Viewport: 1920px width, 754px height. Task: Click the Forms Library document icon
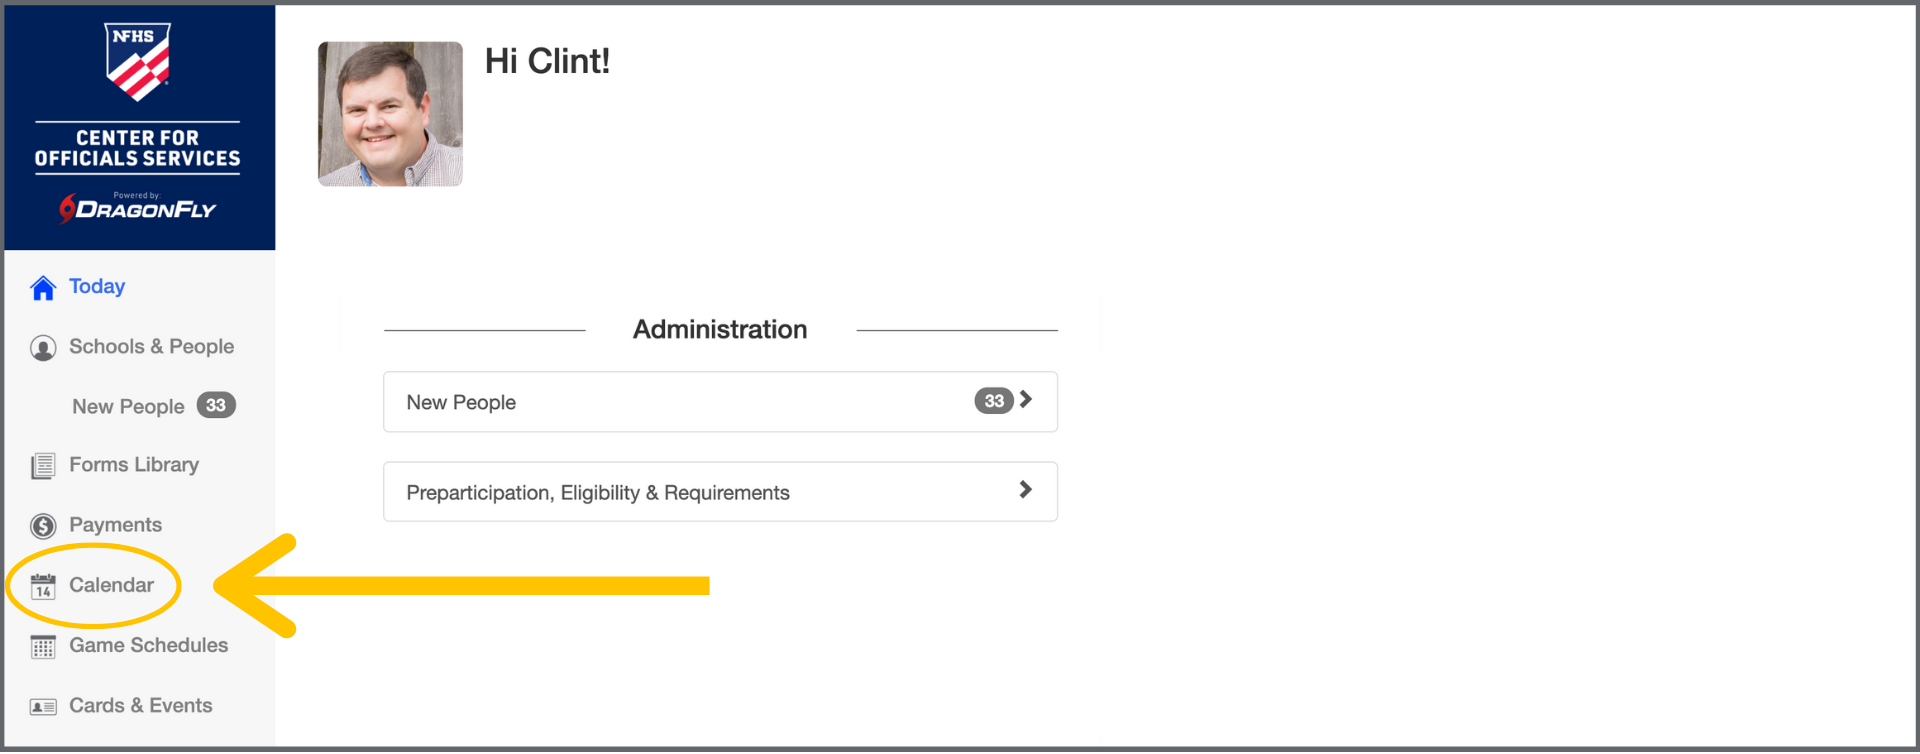pos(43,466)
